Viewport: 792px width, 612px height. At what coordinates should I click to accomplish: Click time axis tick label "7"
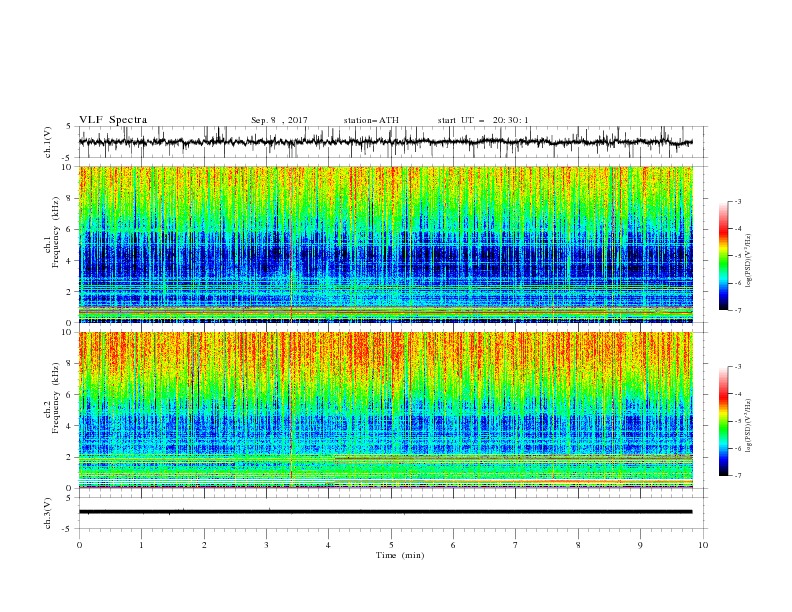tap(516, 545)
